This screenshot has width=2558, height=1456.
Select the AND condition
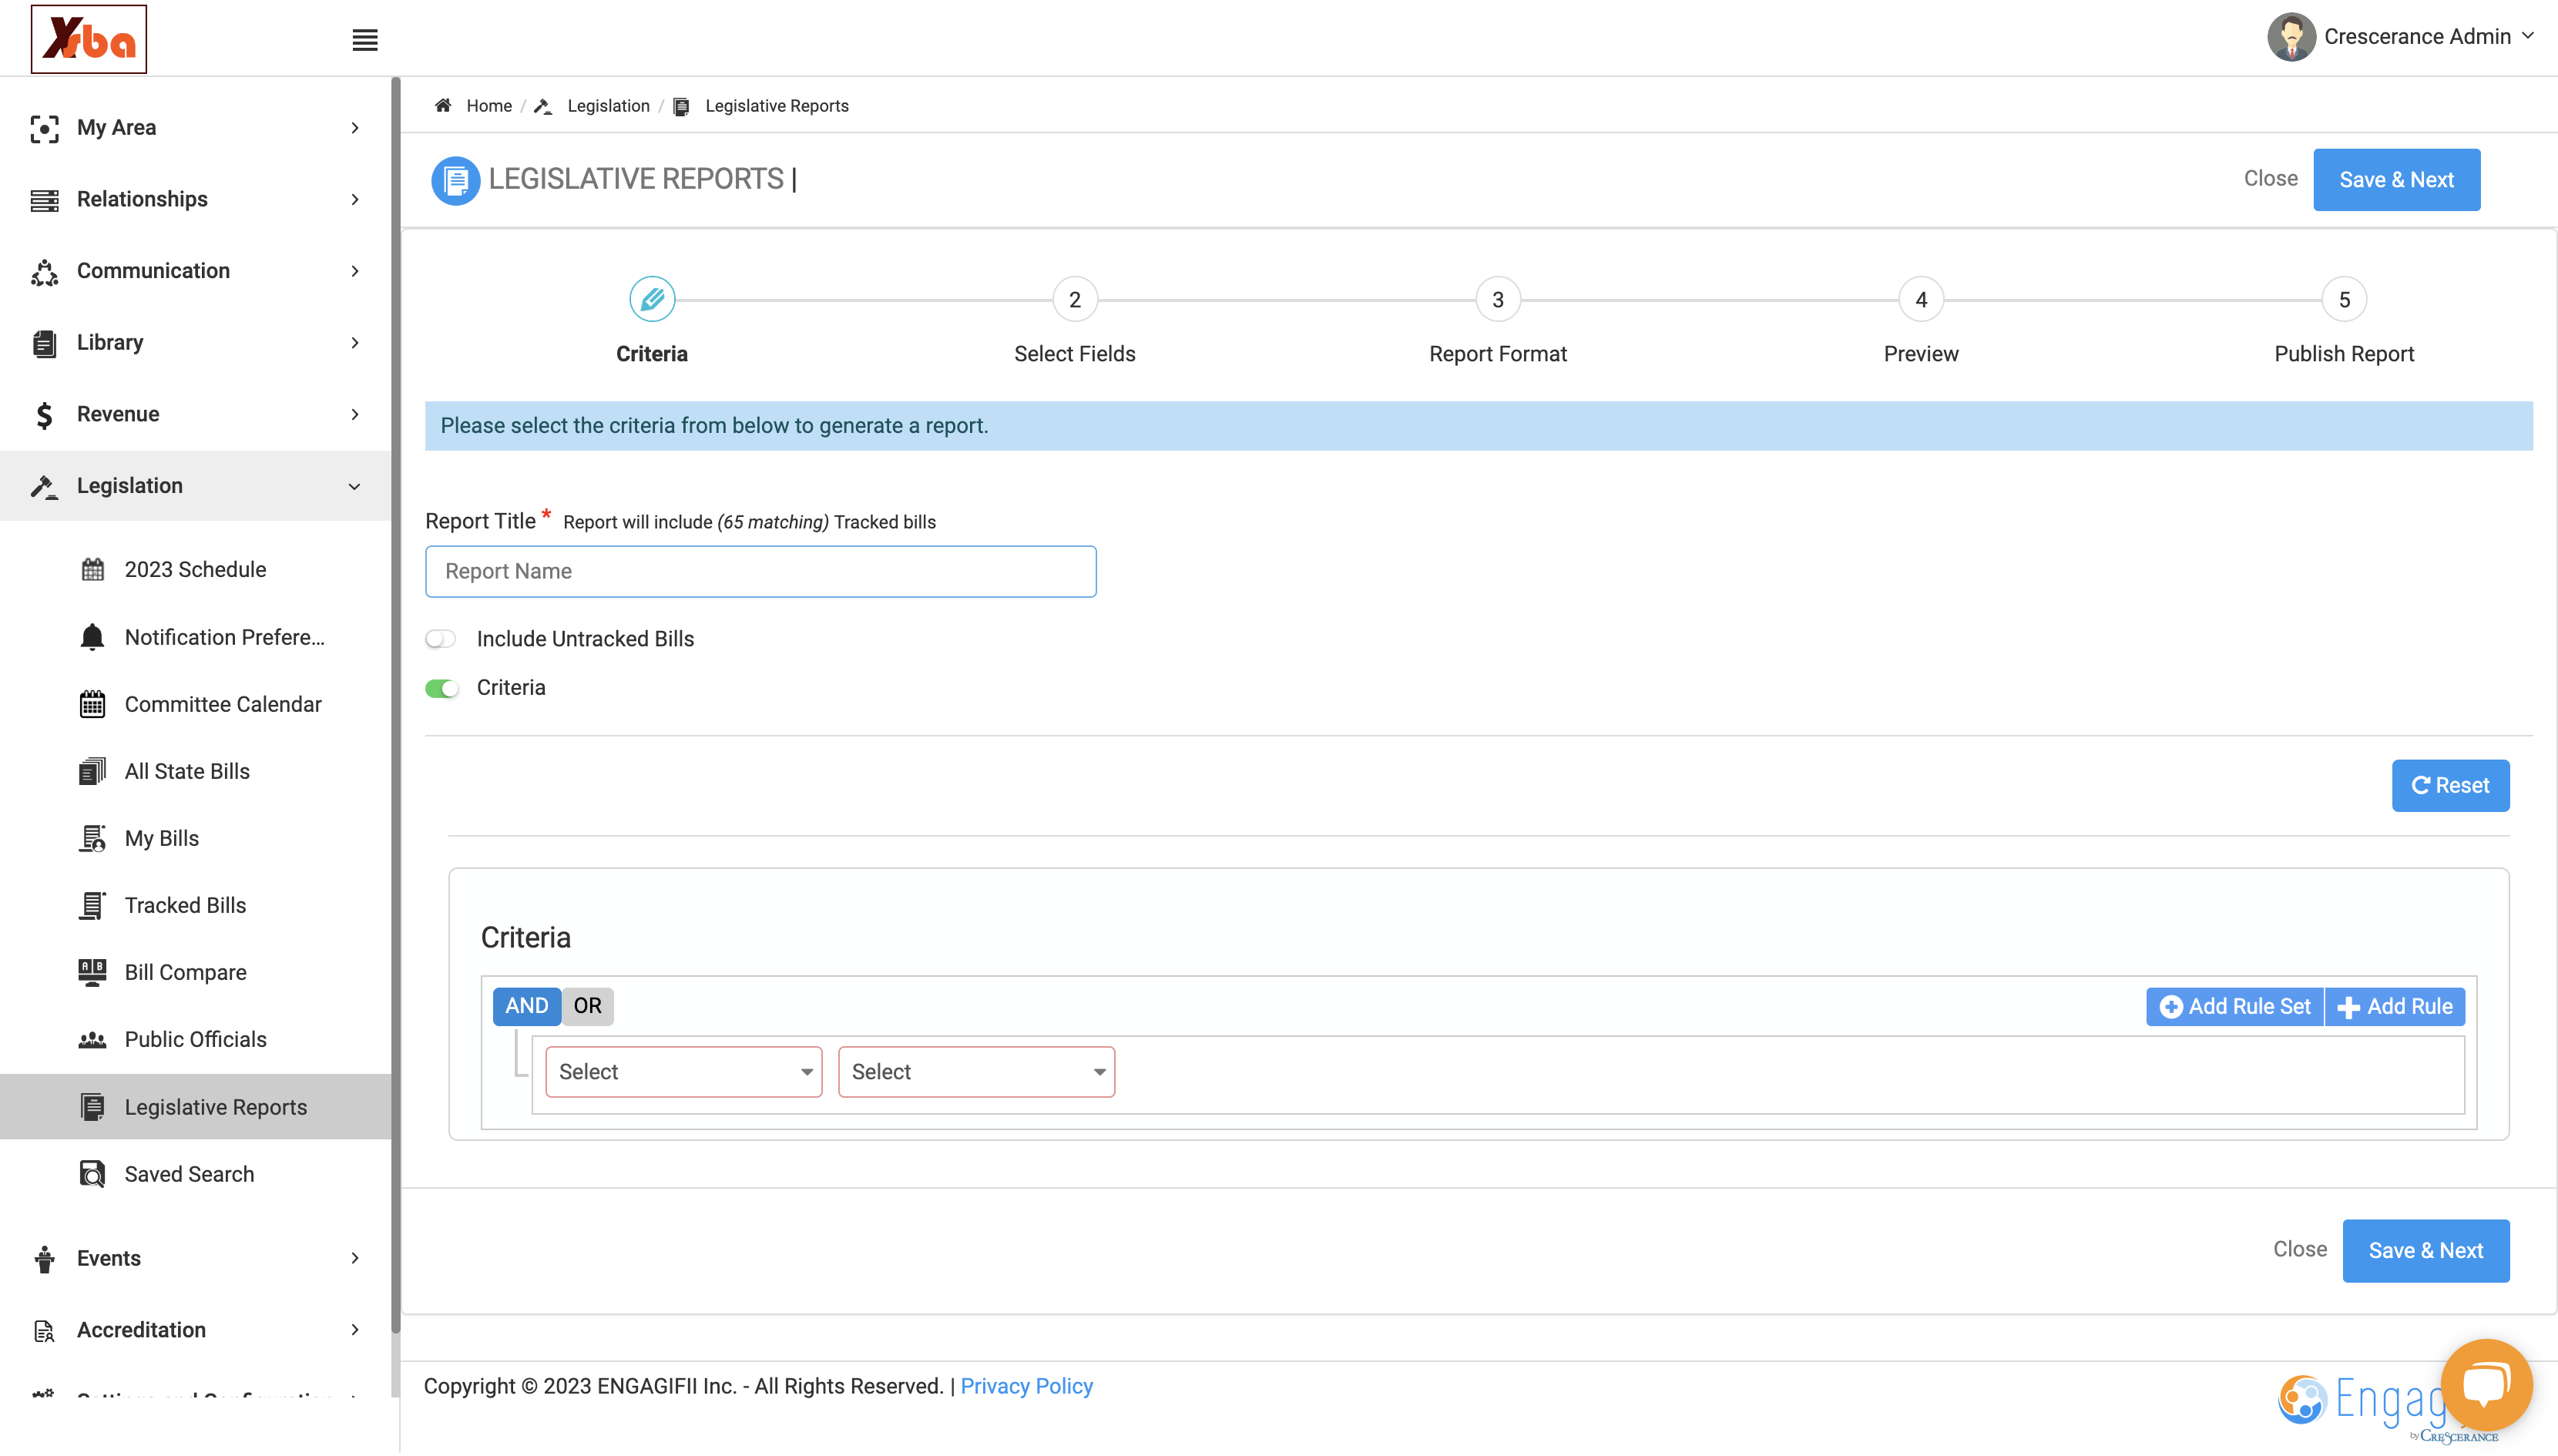click(x=526, y=1006)
